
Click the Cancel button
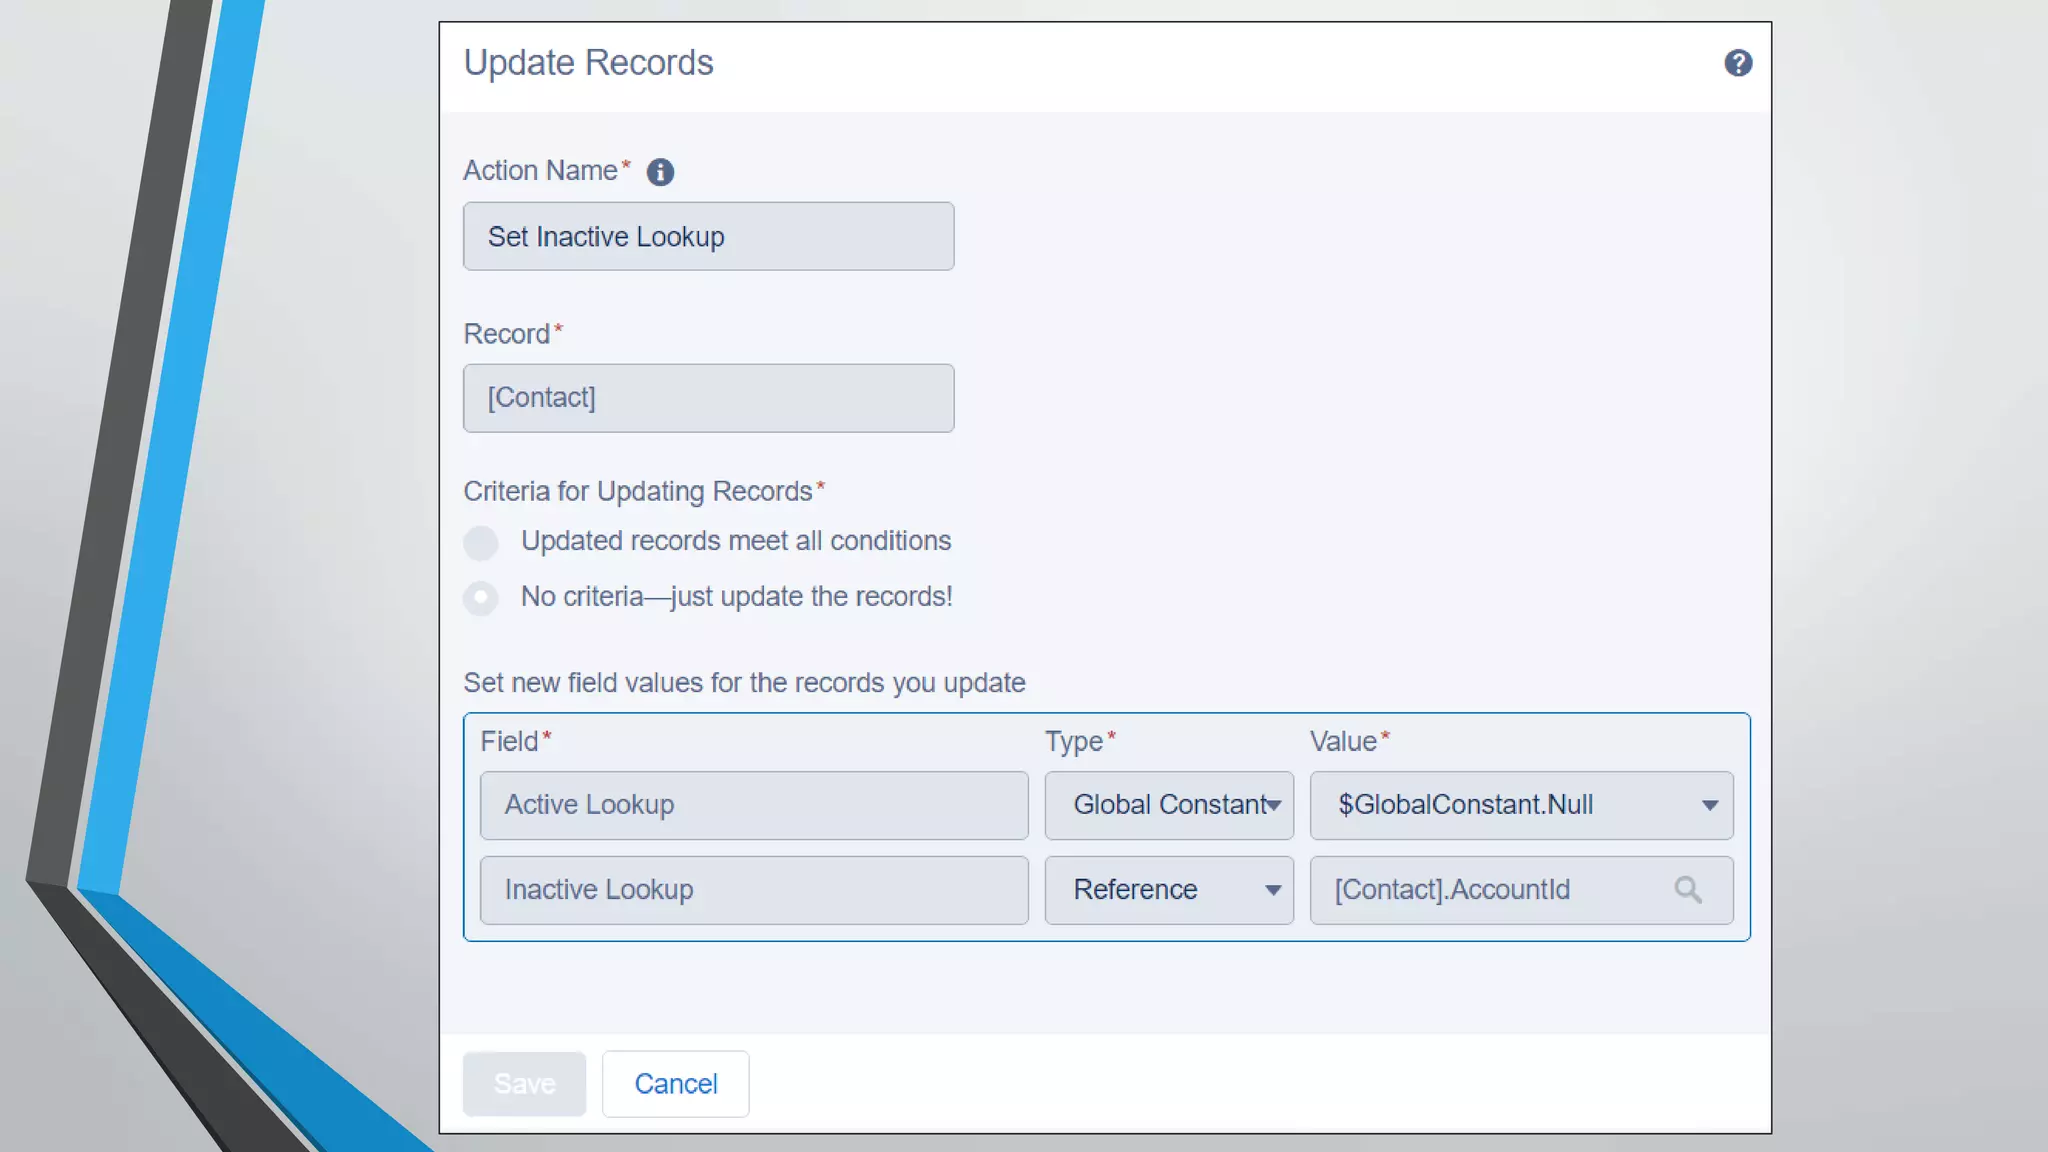tap(675, 1084)
